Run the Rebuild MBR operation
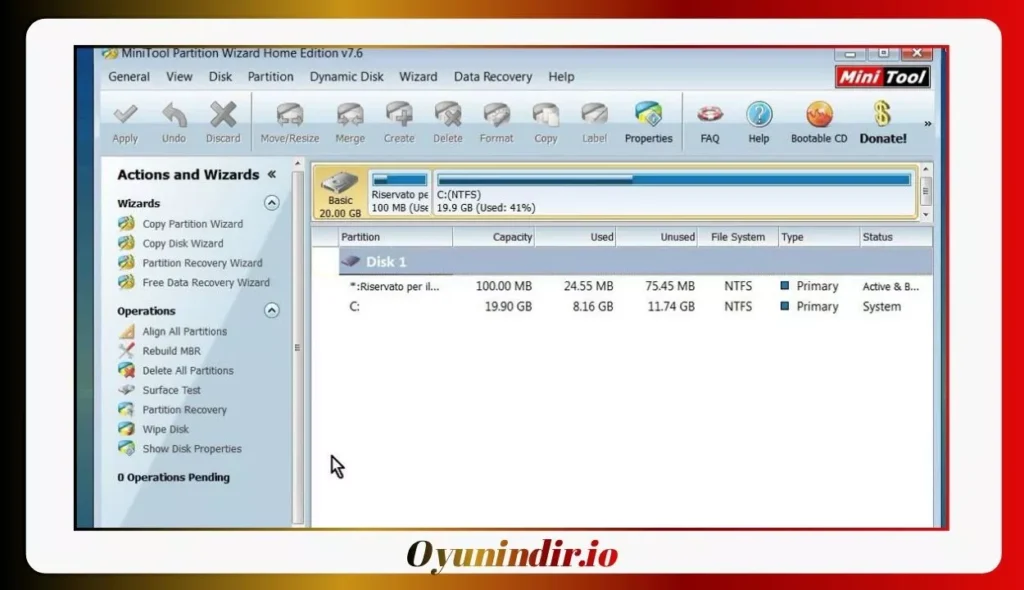1024x590 pixels. (171, 351)
